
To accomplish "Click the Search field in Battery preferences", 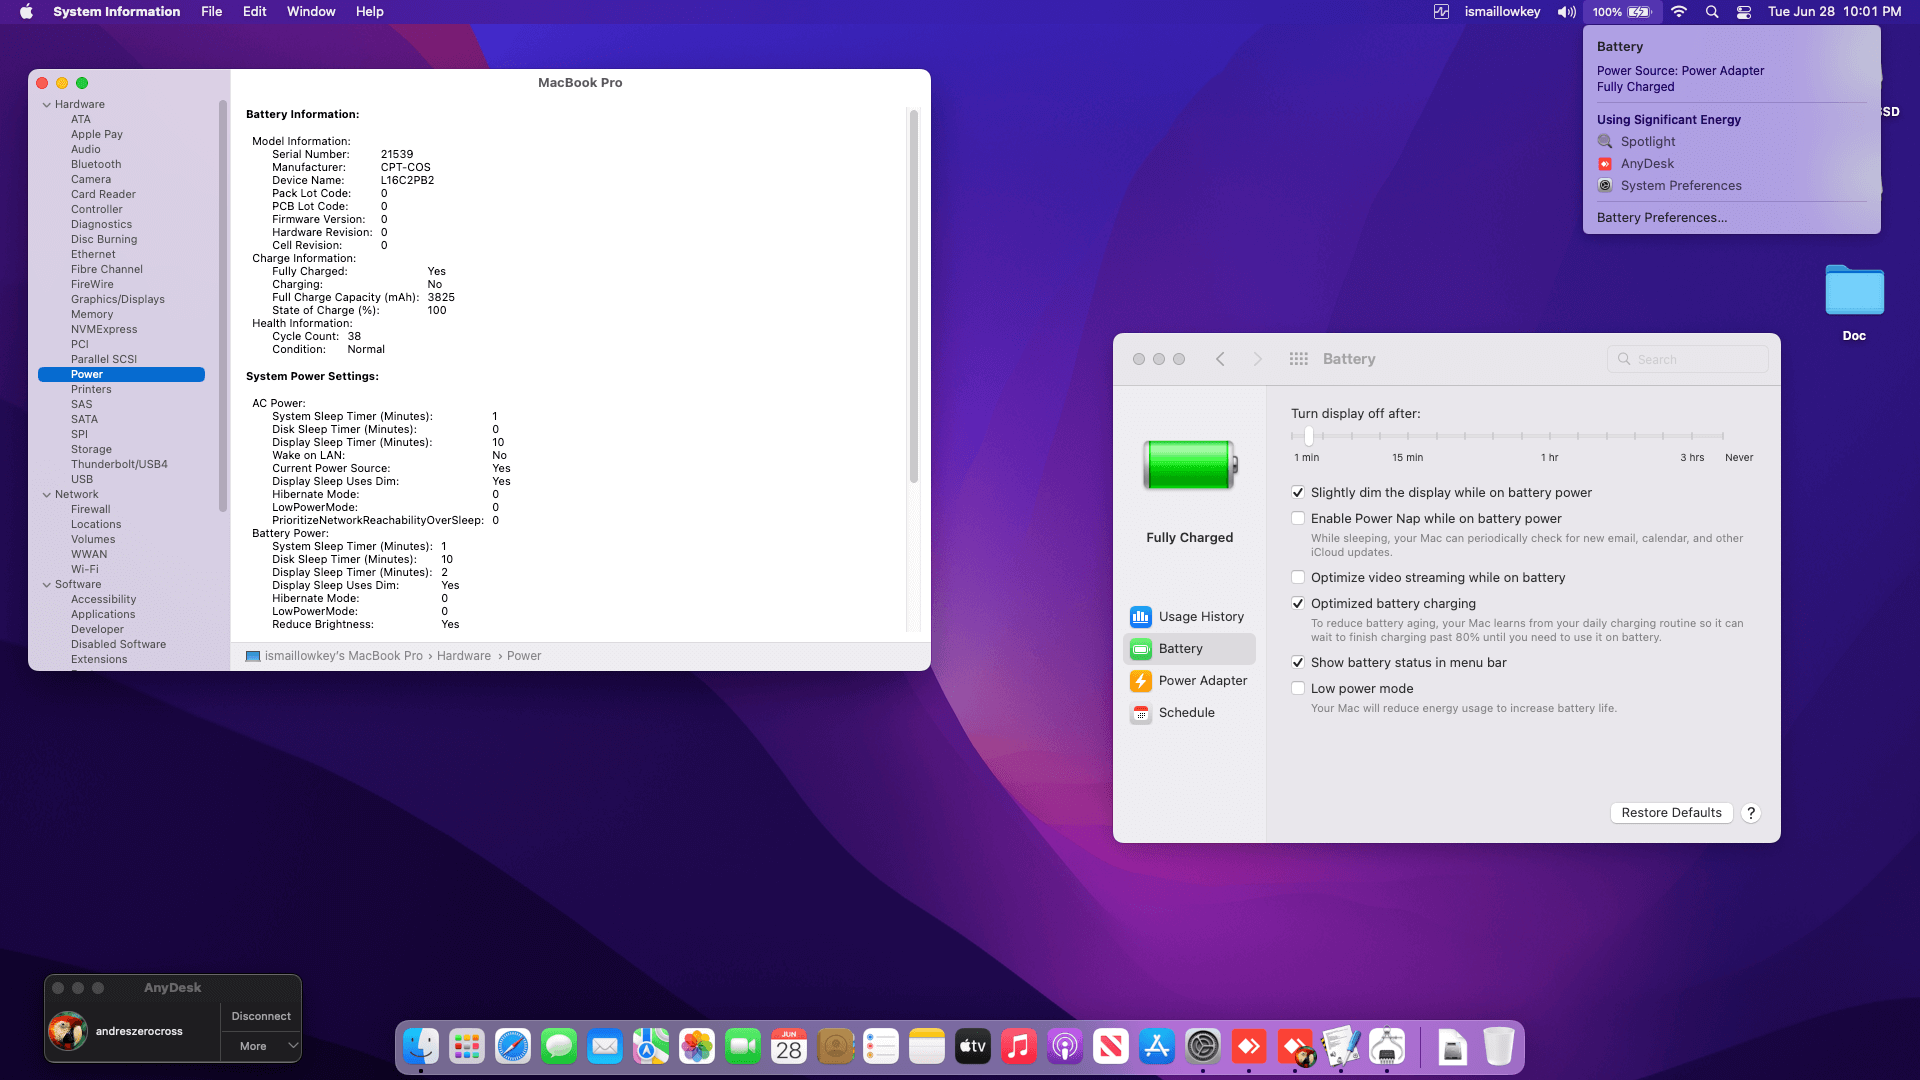I will click(x=1688, y=359).
